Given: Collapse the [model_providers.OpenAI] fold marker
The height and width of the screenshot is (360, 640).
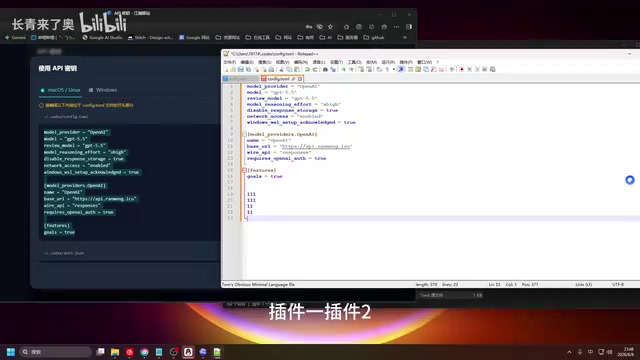Looking at the screenshot, I should 244,134.
